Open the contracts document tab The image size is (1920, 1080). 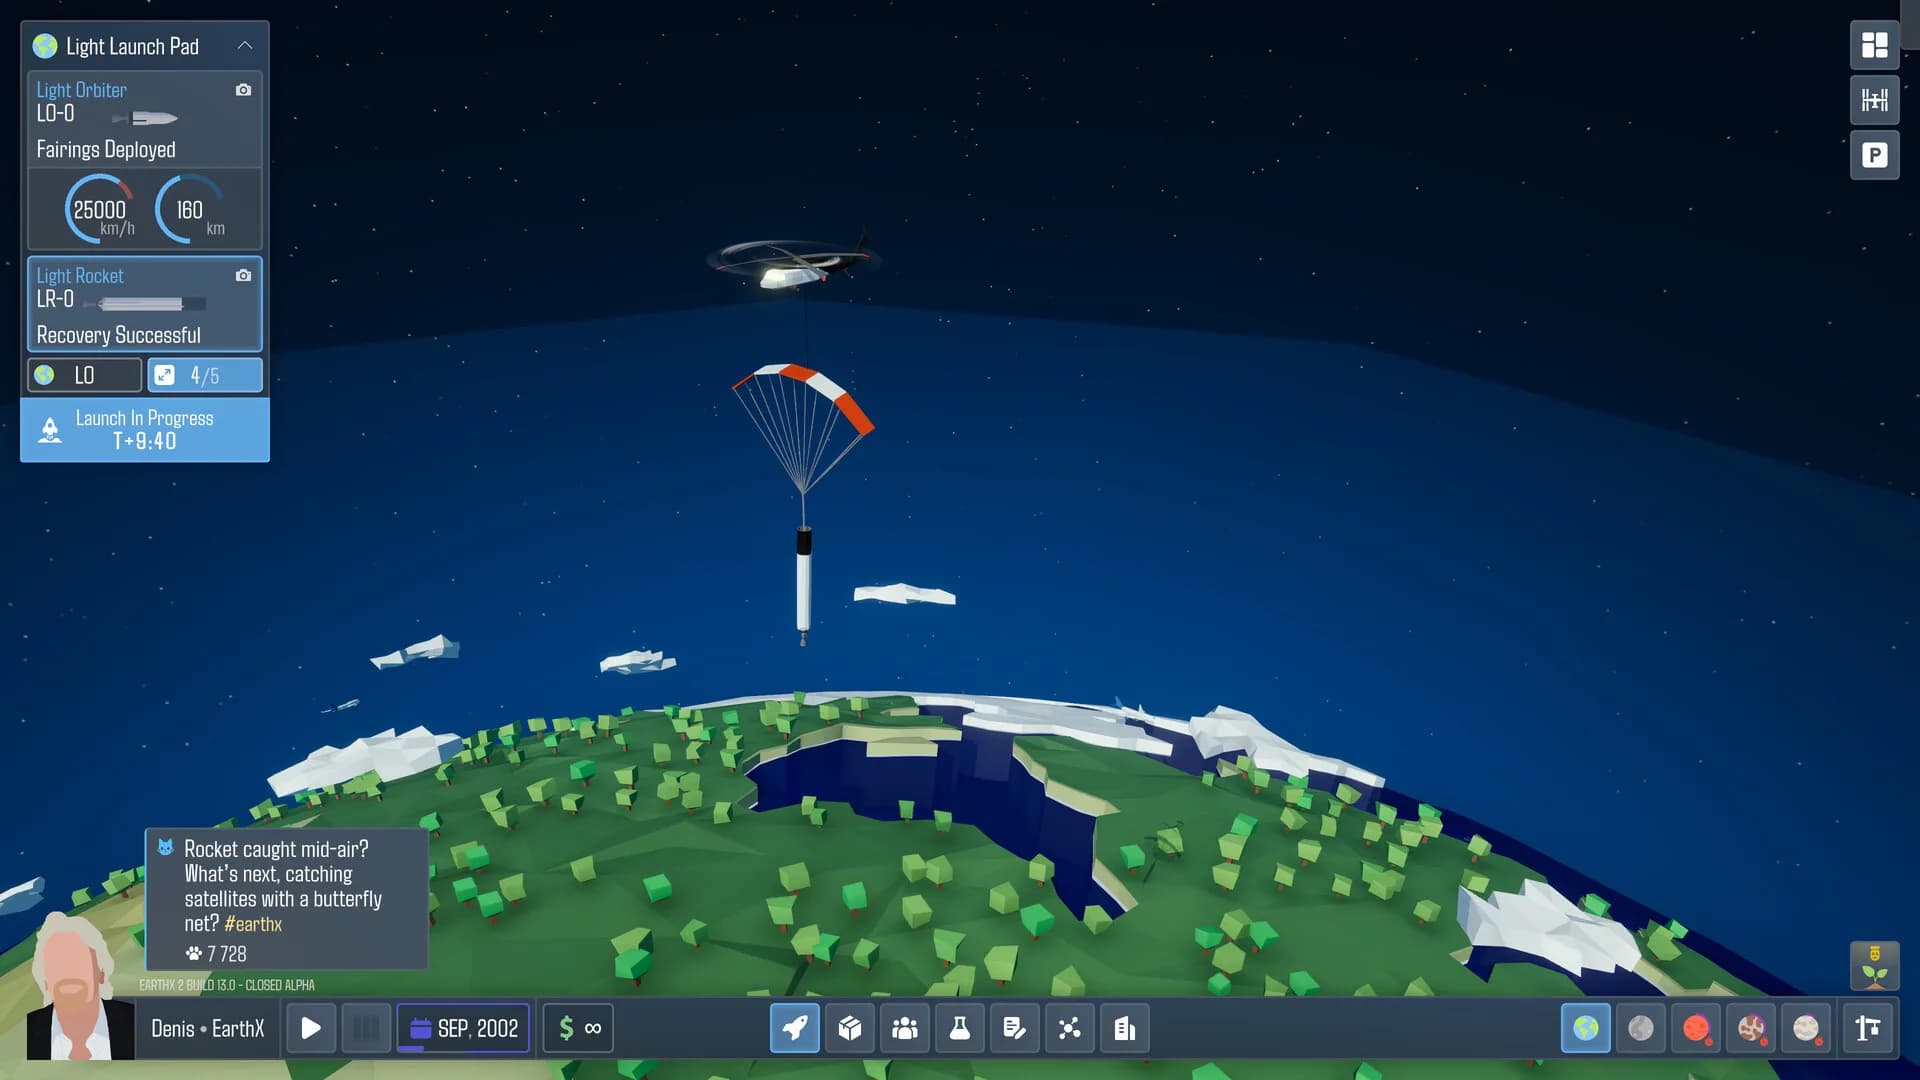(1015, 1028)
